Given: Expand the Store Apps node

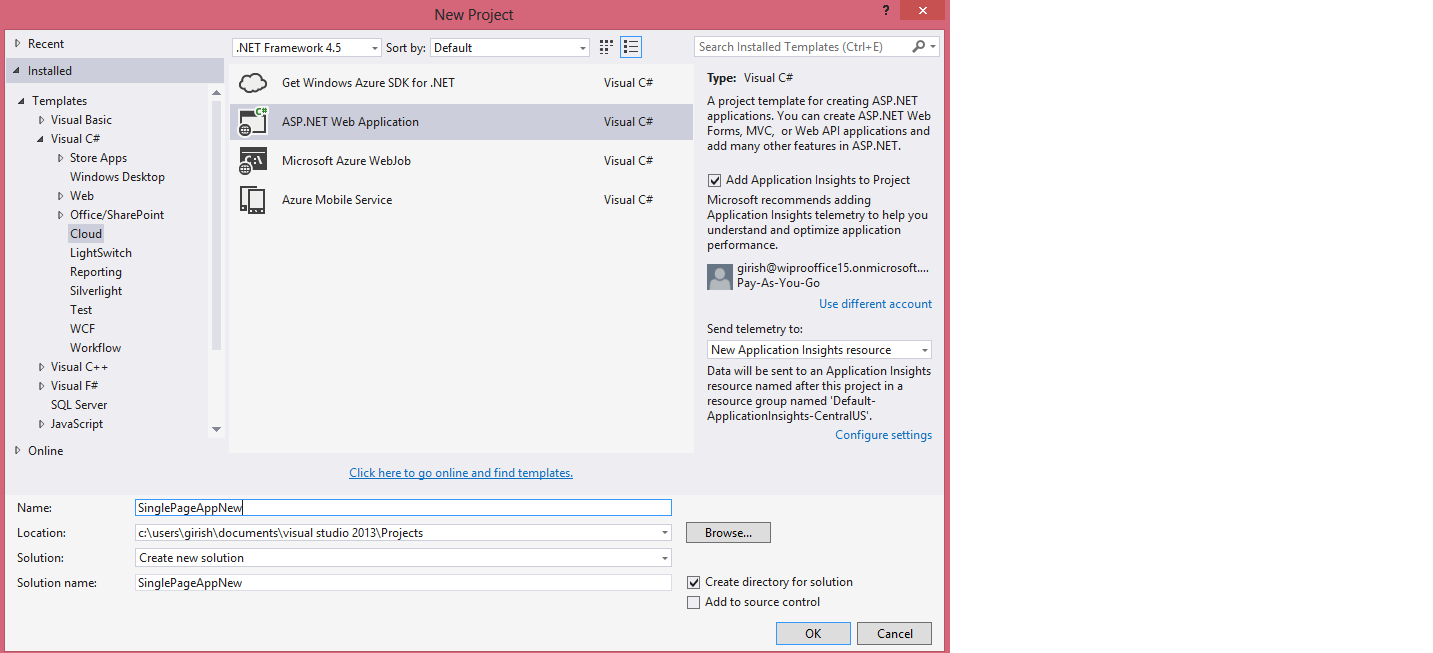Looking at the screenshot, I should [x=60, y=158].
